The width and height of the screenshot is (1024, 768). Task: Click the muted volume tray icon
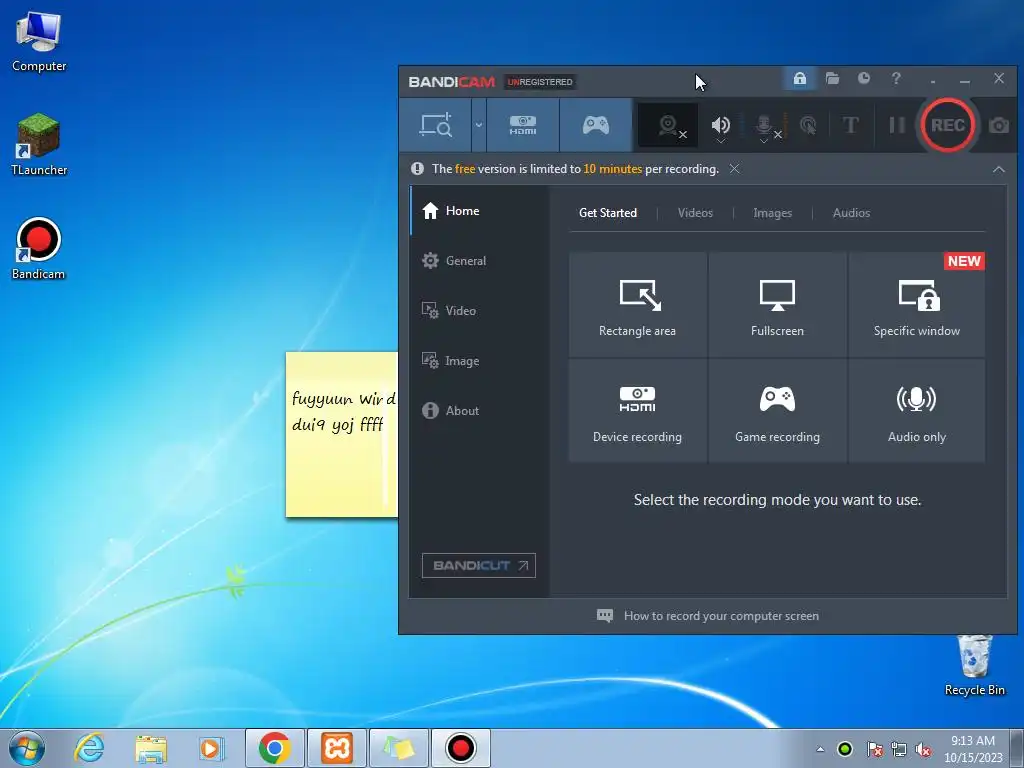(923, 749)
